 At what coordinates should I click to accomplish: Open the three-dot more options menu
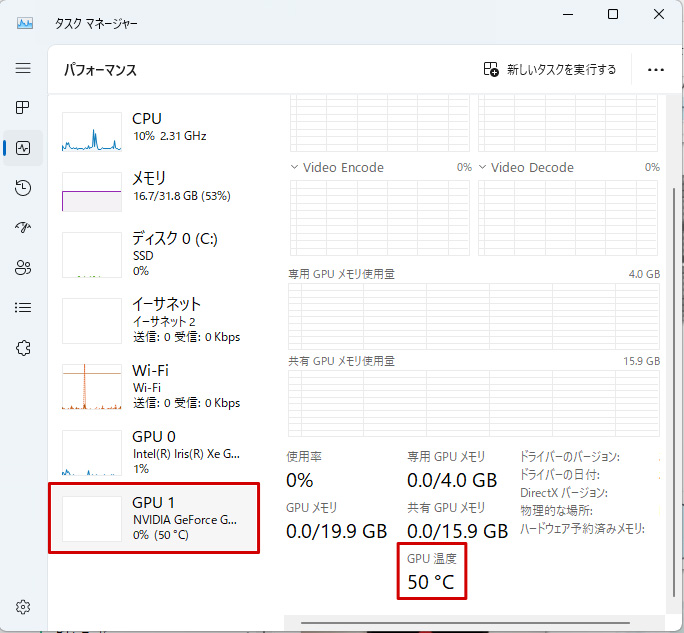pos(656,70)
